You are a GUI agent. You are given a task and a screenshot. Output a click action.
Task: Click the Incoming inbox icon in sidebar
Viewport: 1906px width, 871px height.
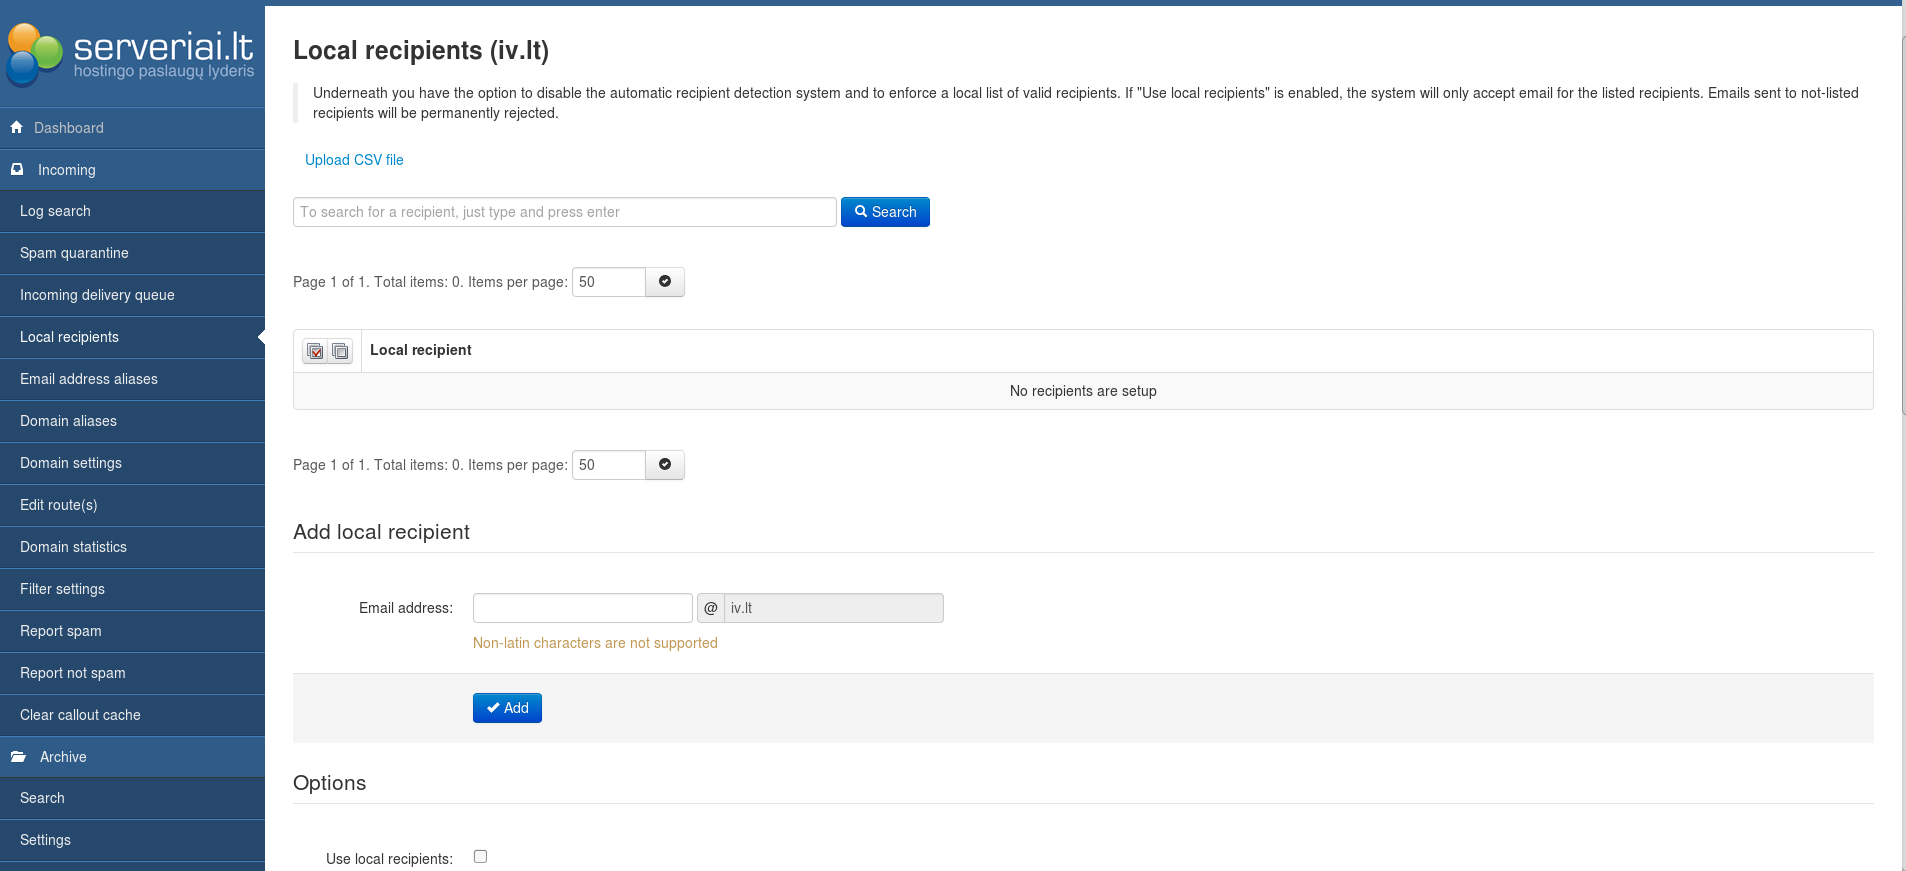17,170
